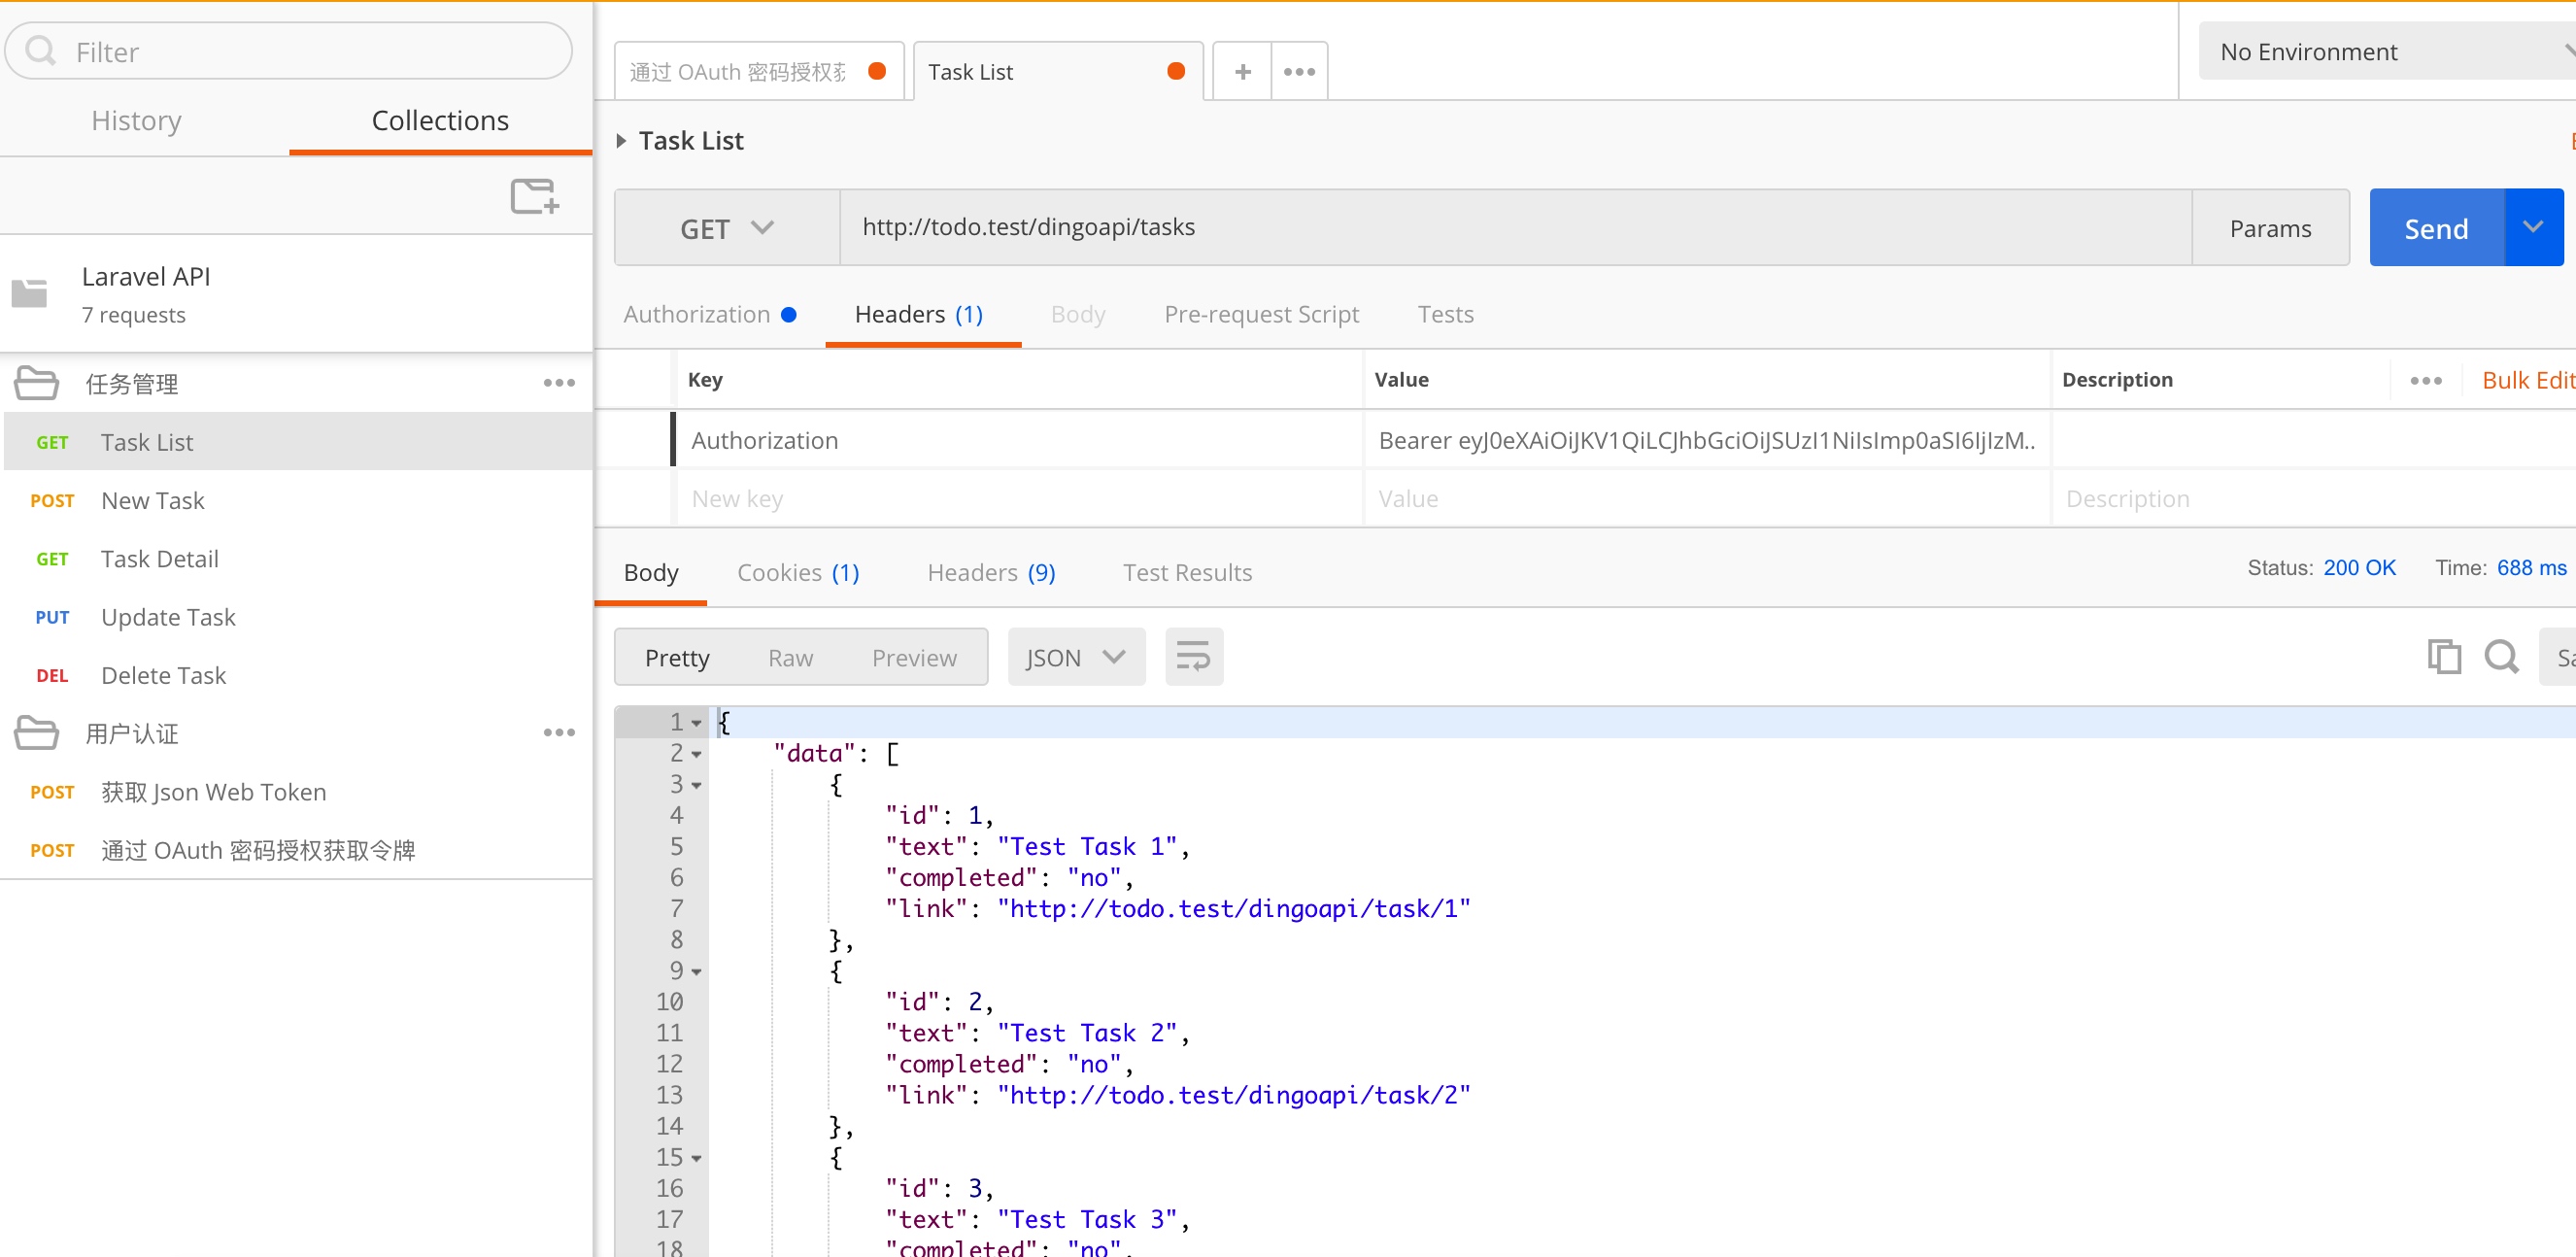Click the response Body tab

pos(651,572)
